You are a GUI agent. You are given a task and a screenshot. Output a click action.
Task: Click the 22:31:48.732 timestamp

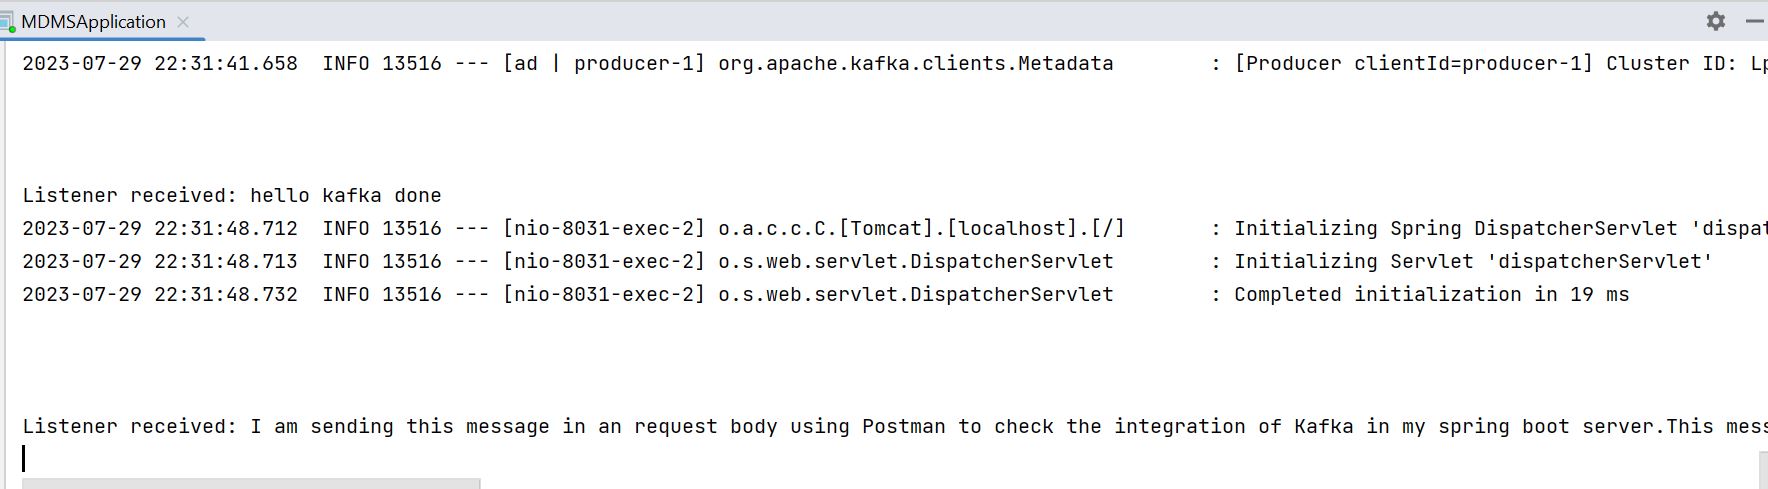coord(226,294)
